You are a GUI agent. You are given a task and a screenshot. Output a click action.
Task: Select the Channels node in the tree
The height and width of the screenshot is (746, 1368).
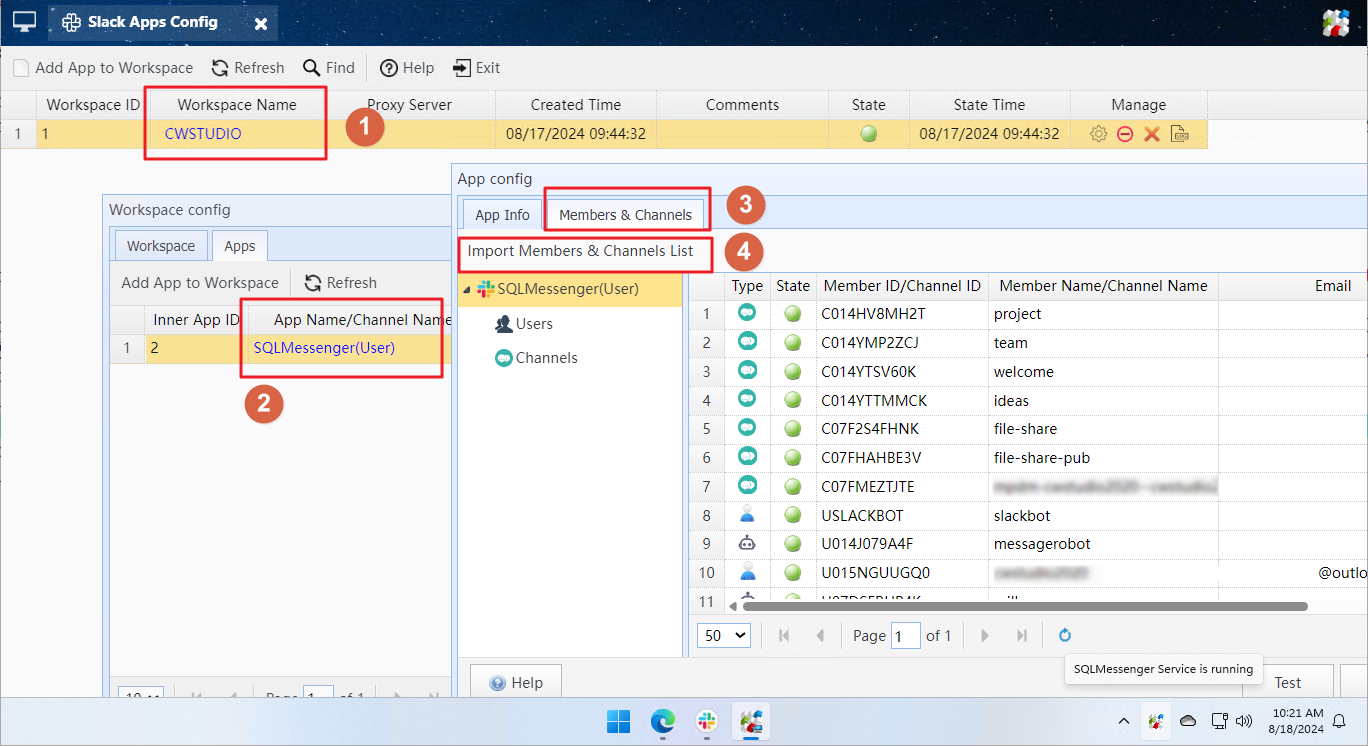536,358
